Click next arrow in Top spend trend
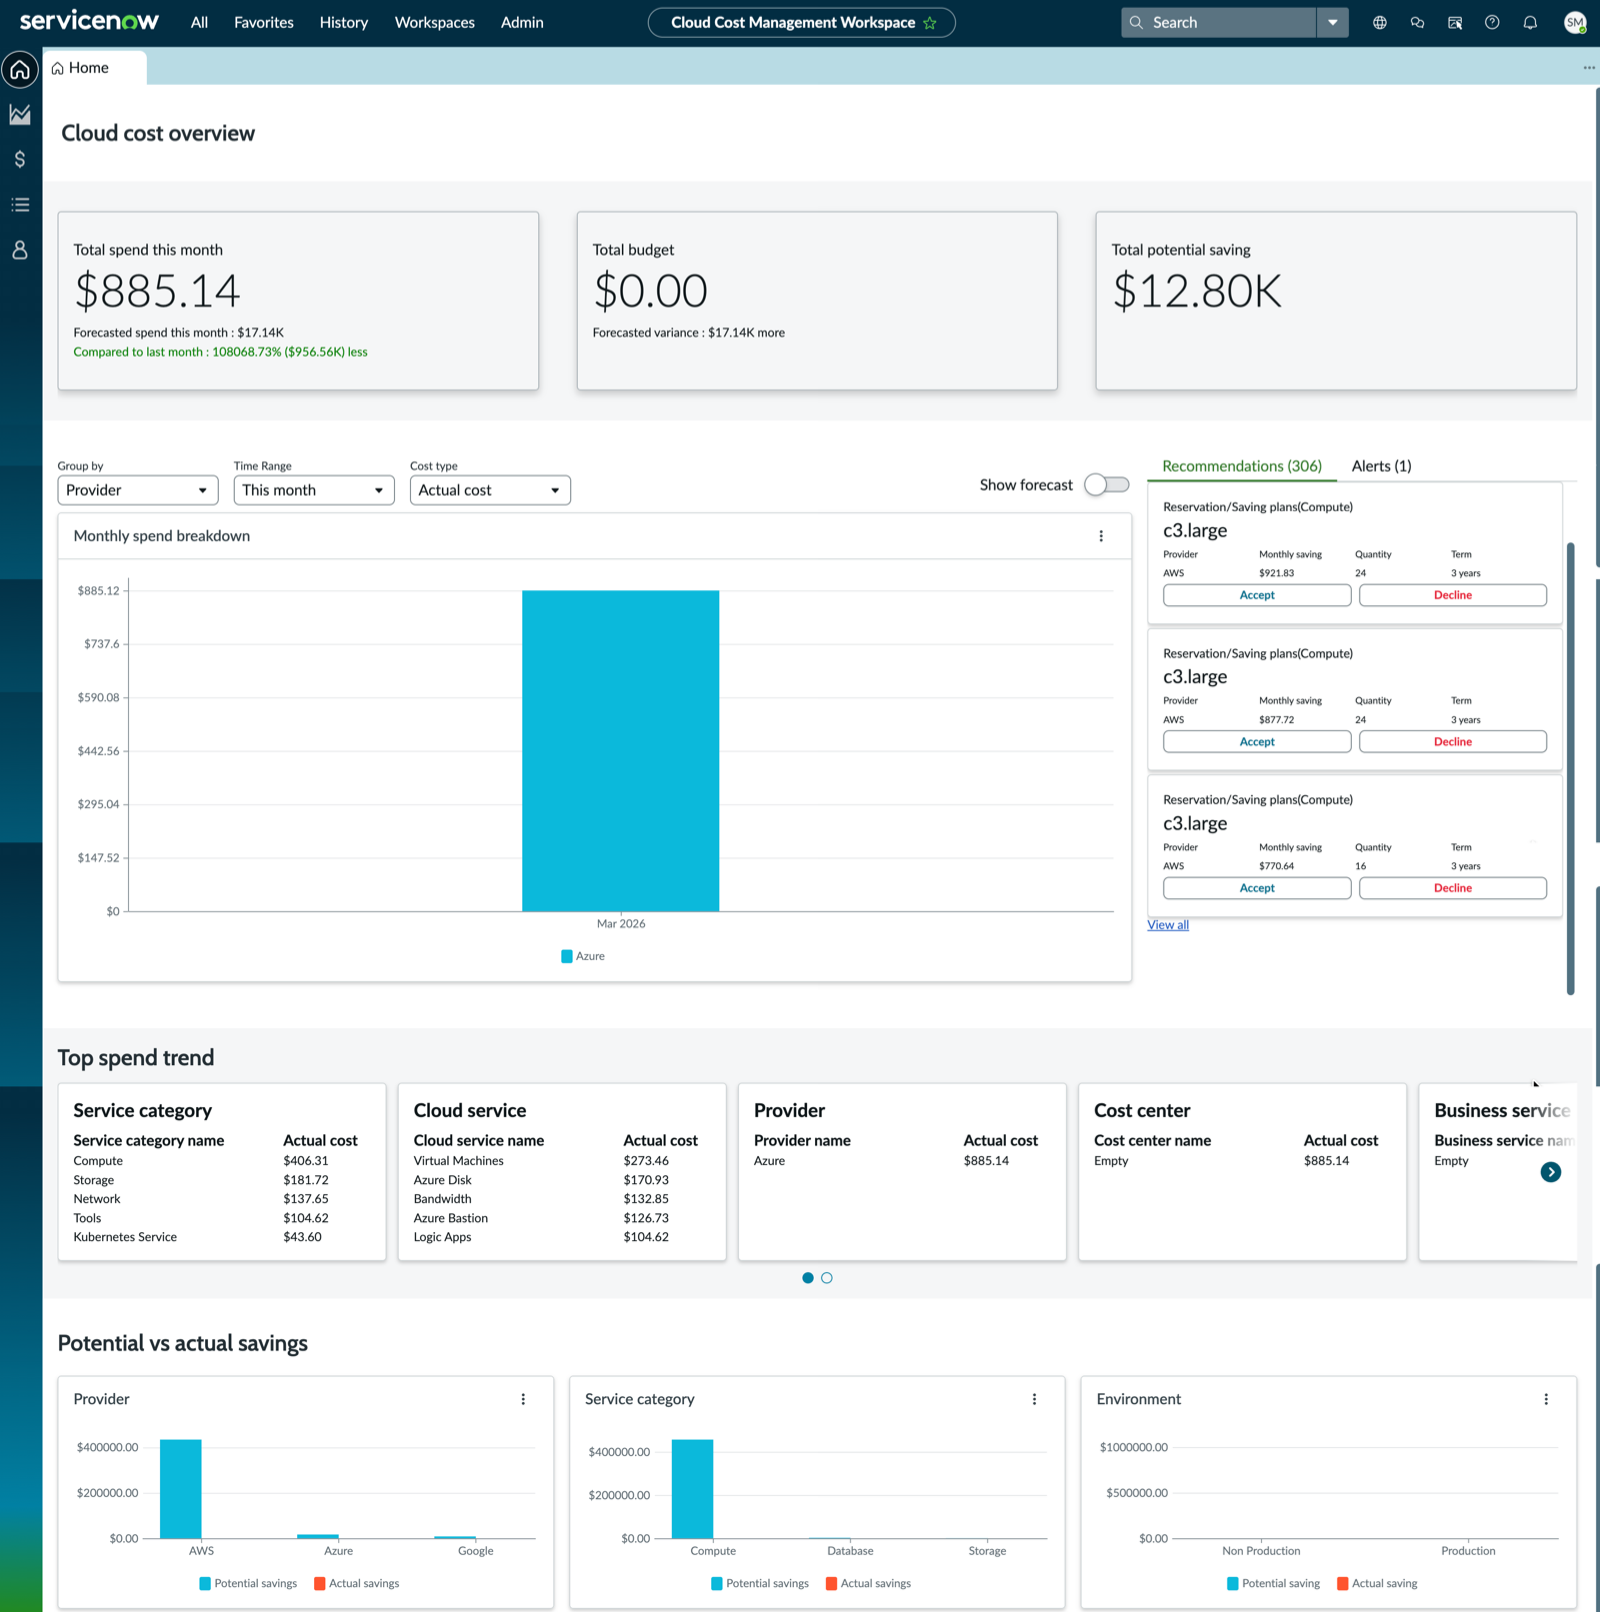This screenshot has height=1612, width=1600. click(1551, 1172)
